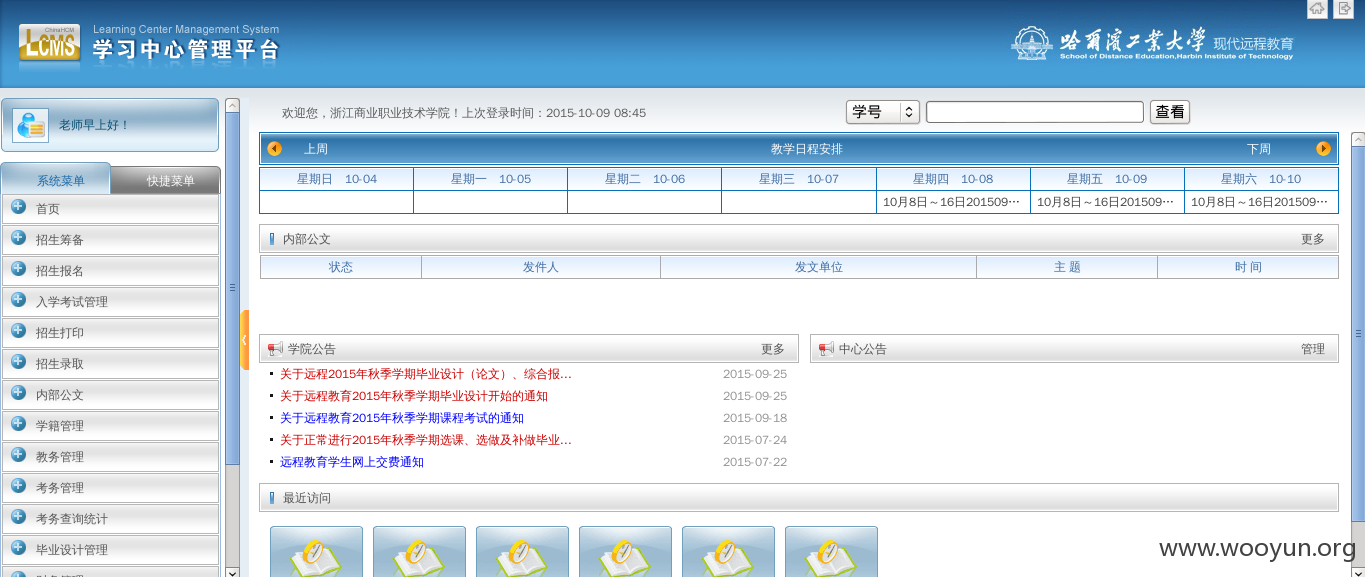Click the 星期六 10-10 schedule entry
1365x577 pixels.
[x=1260, y=202]
